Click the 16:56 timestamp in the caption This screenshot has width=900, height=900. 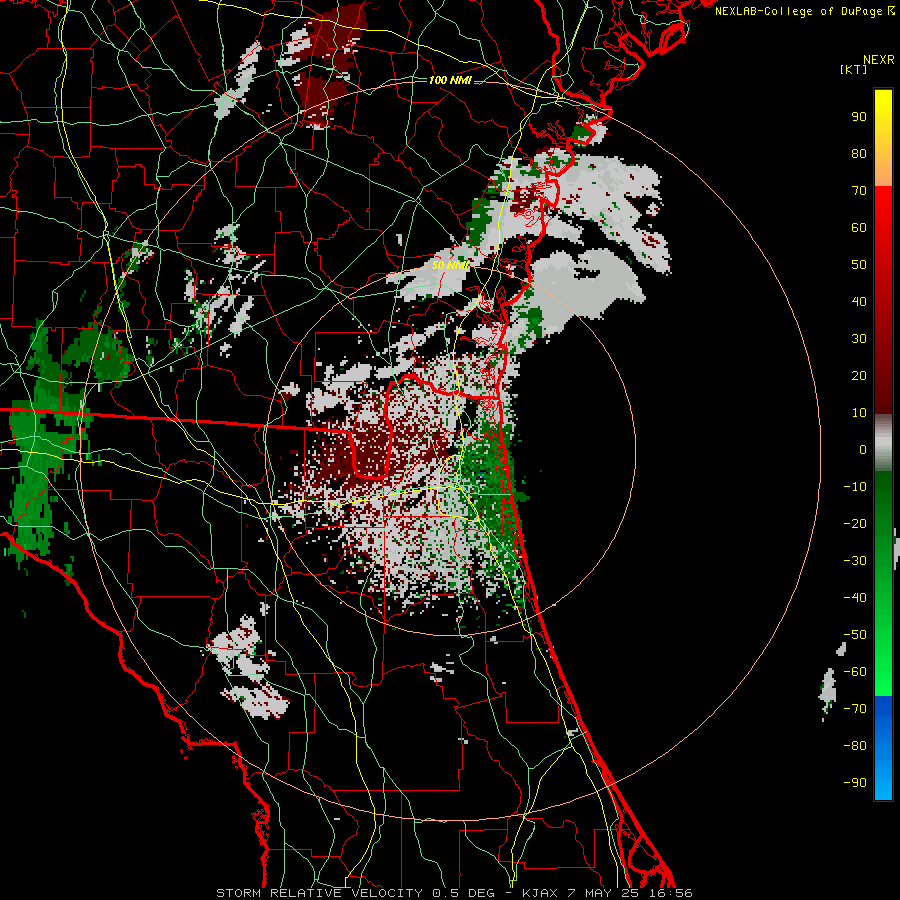pyautogui.click(x=671, y=893)
